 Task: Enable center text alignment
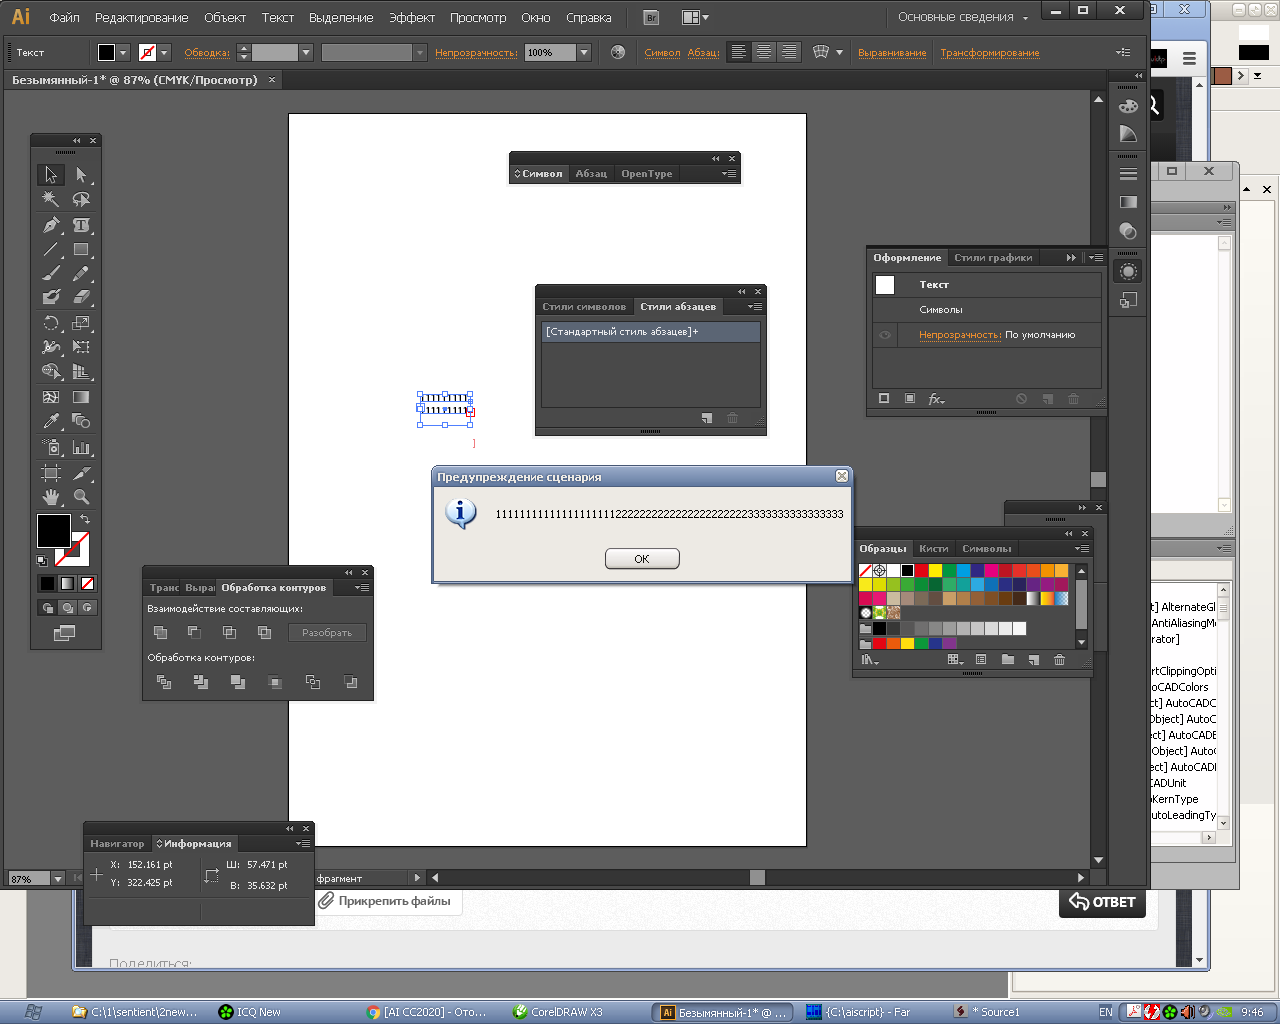764,52
